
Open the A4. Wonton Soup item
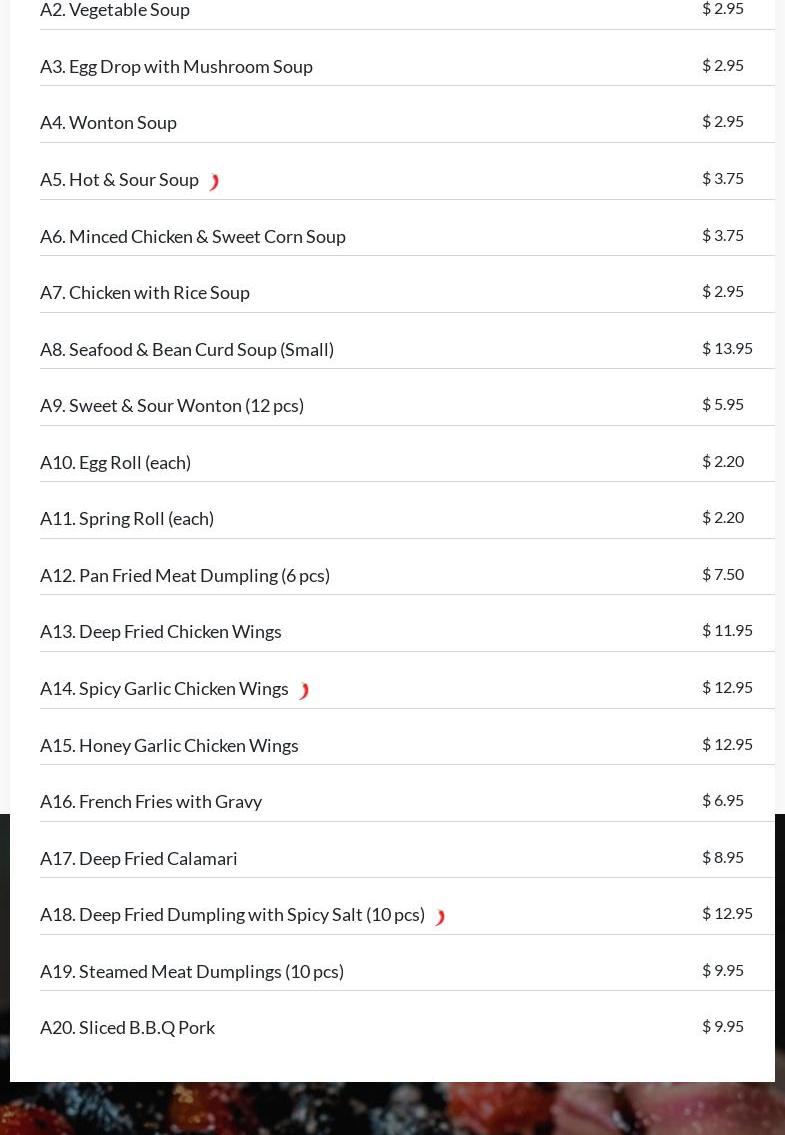coord(108,122)
